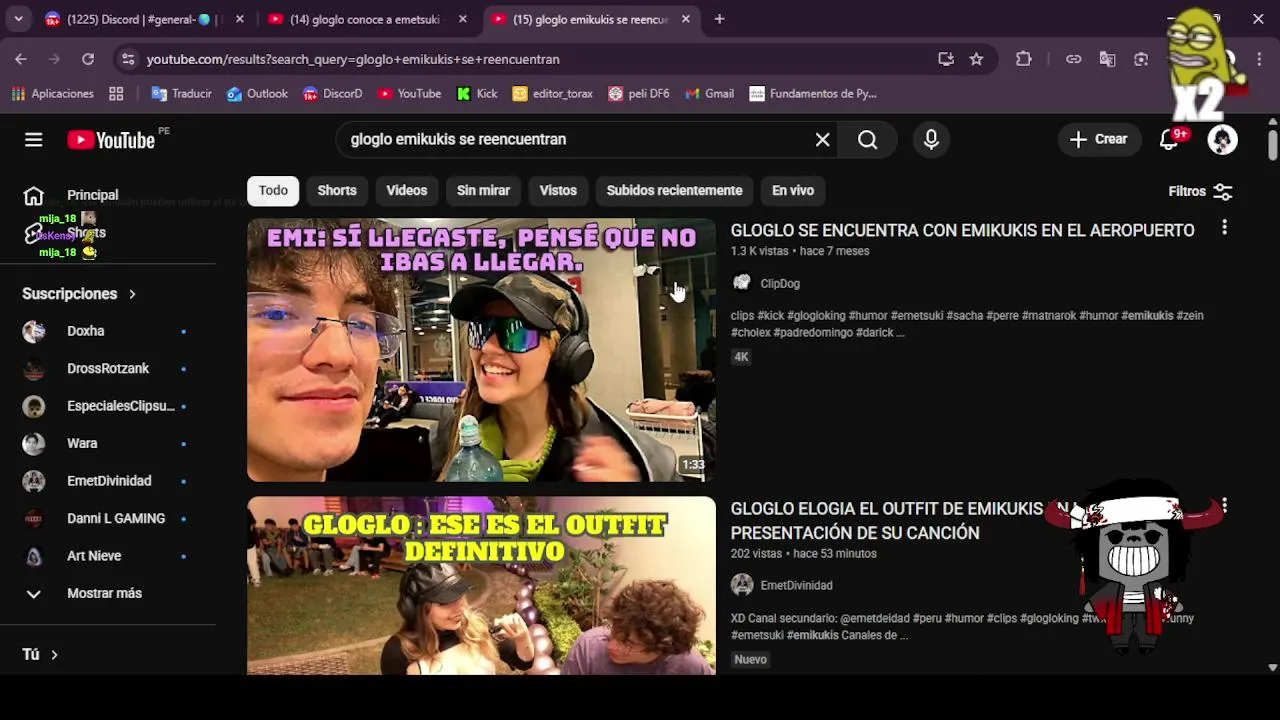Bookmark this page with the star

click(976, 59)
